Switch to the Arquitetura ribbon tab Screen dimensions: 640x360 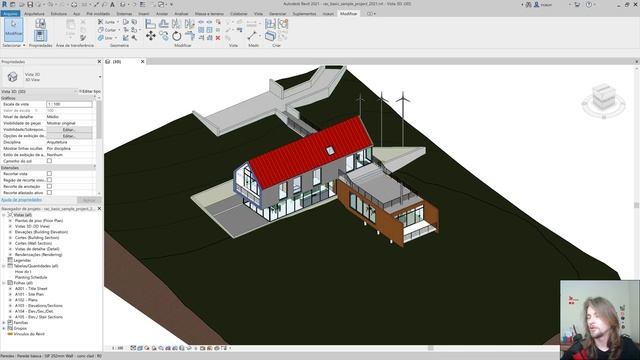pyautogui.click(x=34, y=13)
